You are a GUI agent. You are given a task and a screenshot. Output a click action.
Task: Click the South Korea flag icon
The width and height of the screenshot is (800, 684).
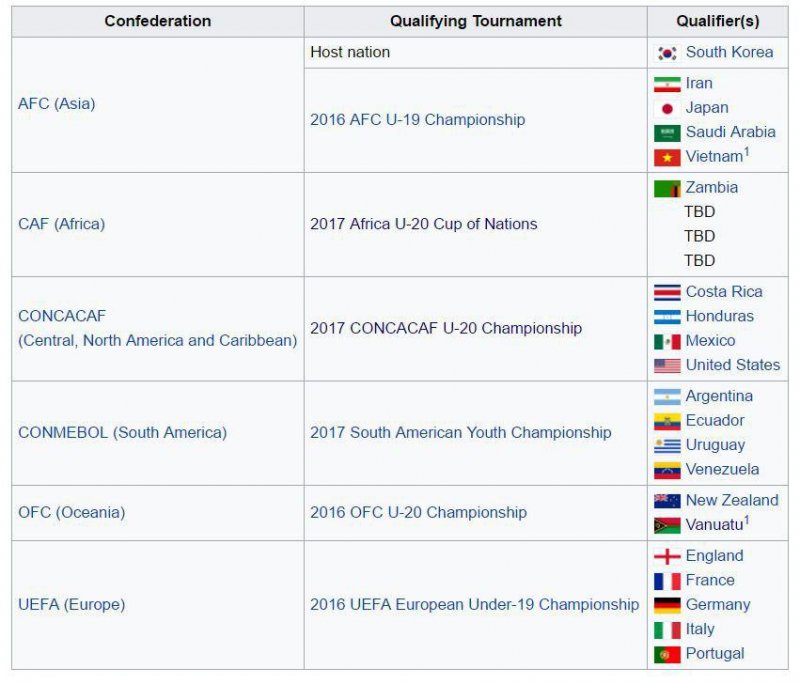click(667, 53)
